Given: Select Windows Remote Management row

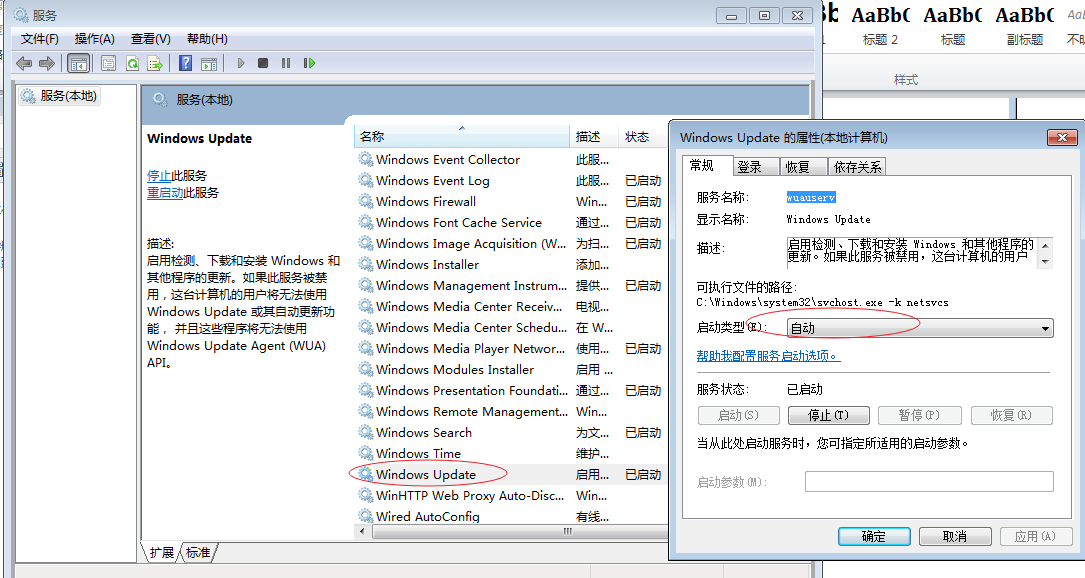Looking at the screenshot, I should (x=511, y=411).
